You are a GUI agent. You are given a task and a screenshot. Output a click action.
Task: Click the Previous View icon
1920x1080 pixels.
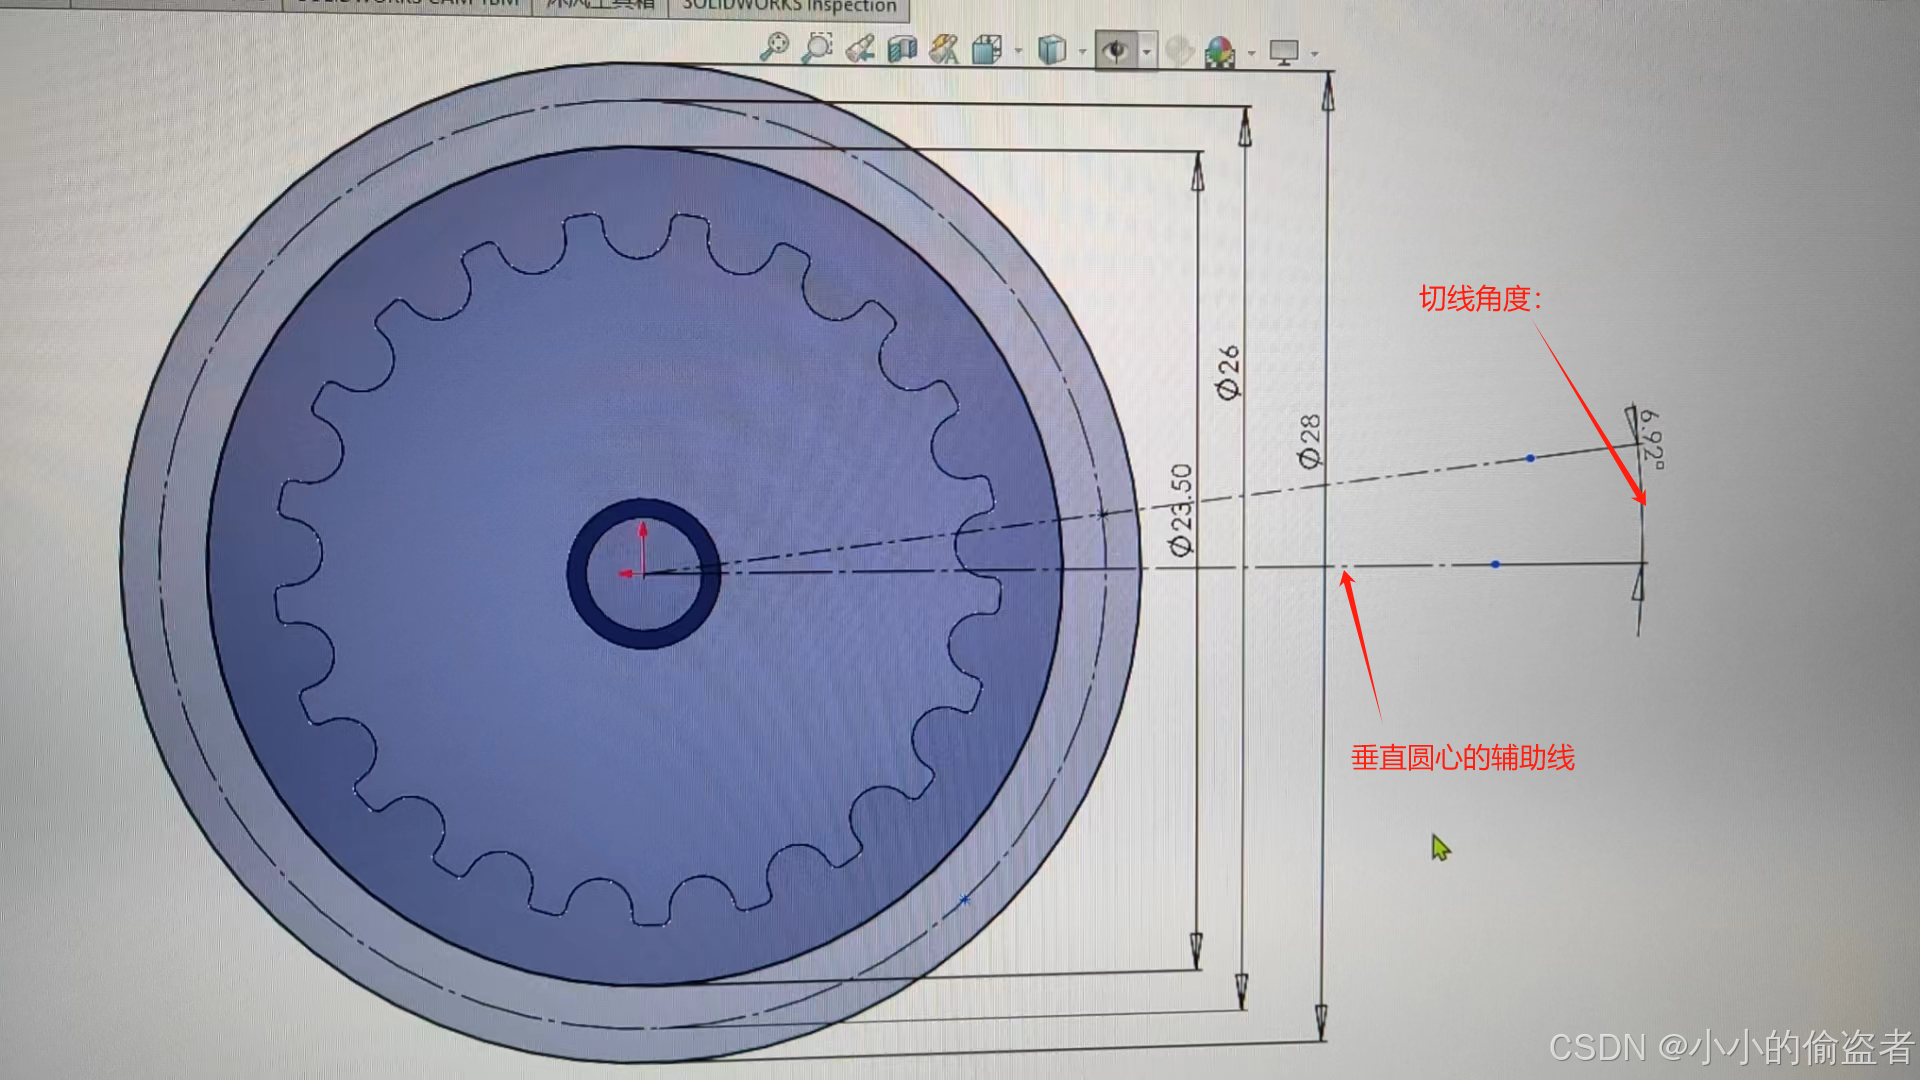tap(859, 48)
